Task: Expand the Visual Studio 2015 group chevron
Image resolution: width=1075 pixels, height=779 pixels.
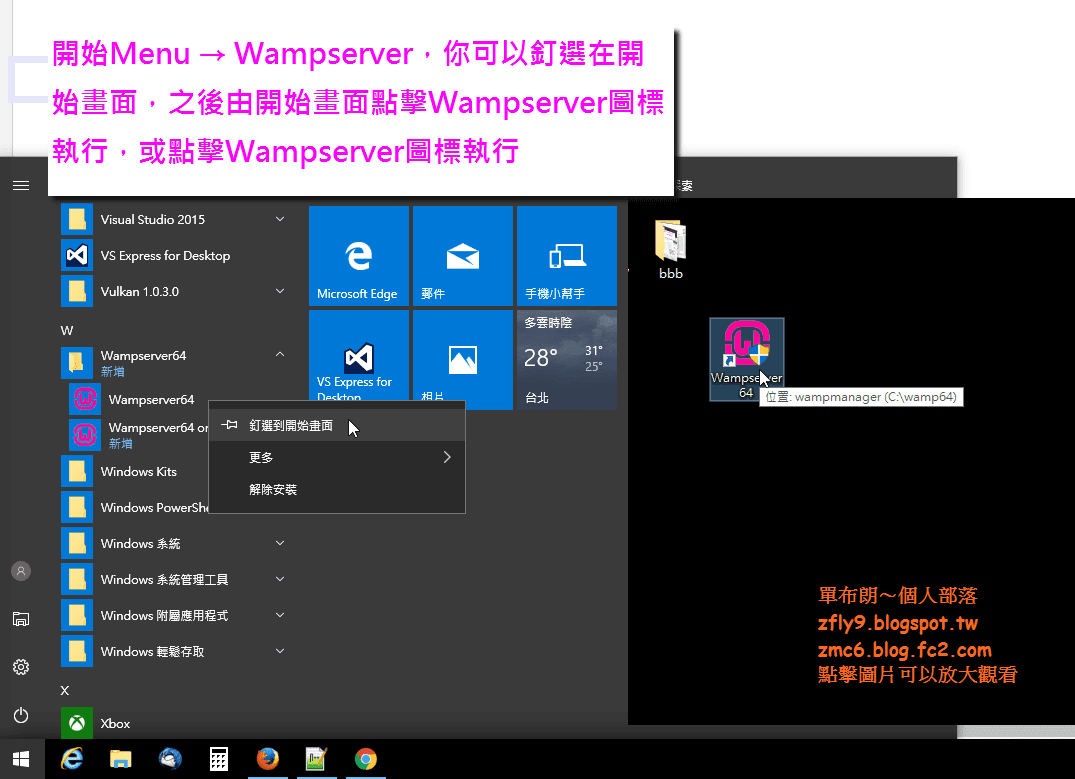Action: click(280, 219)
